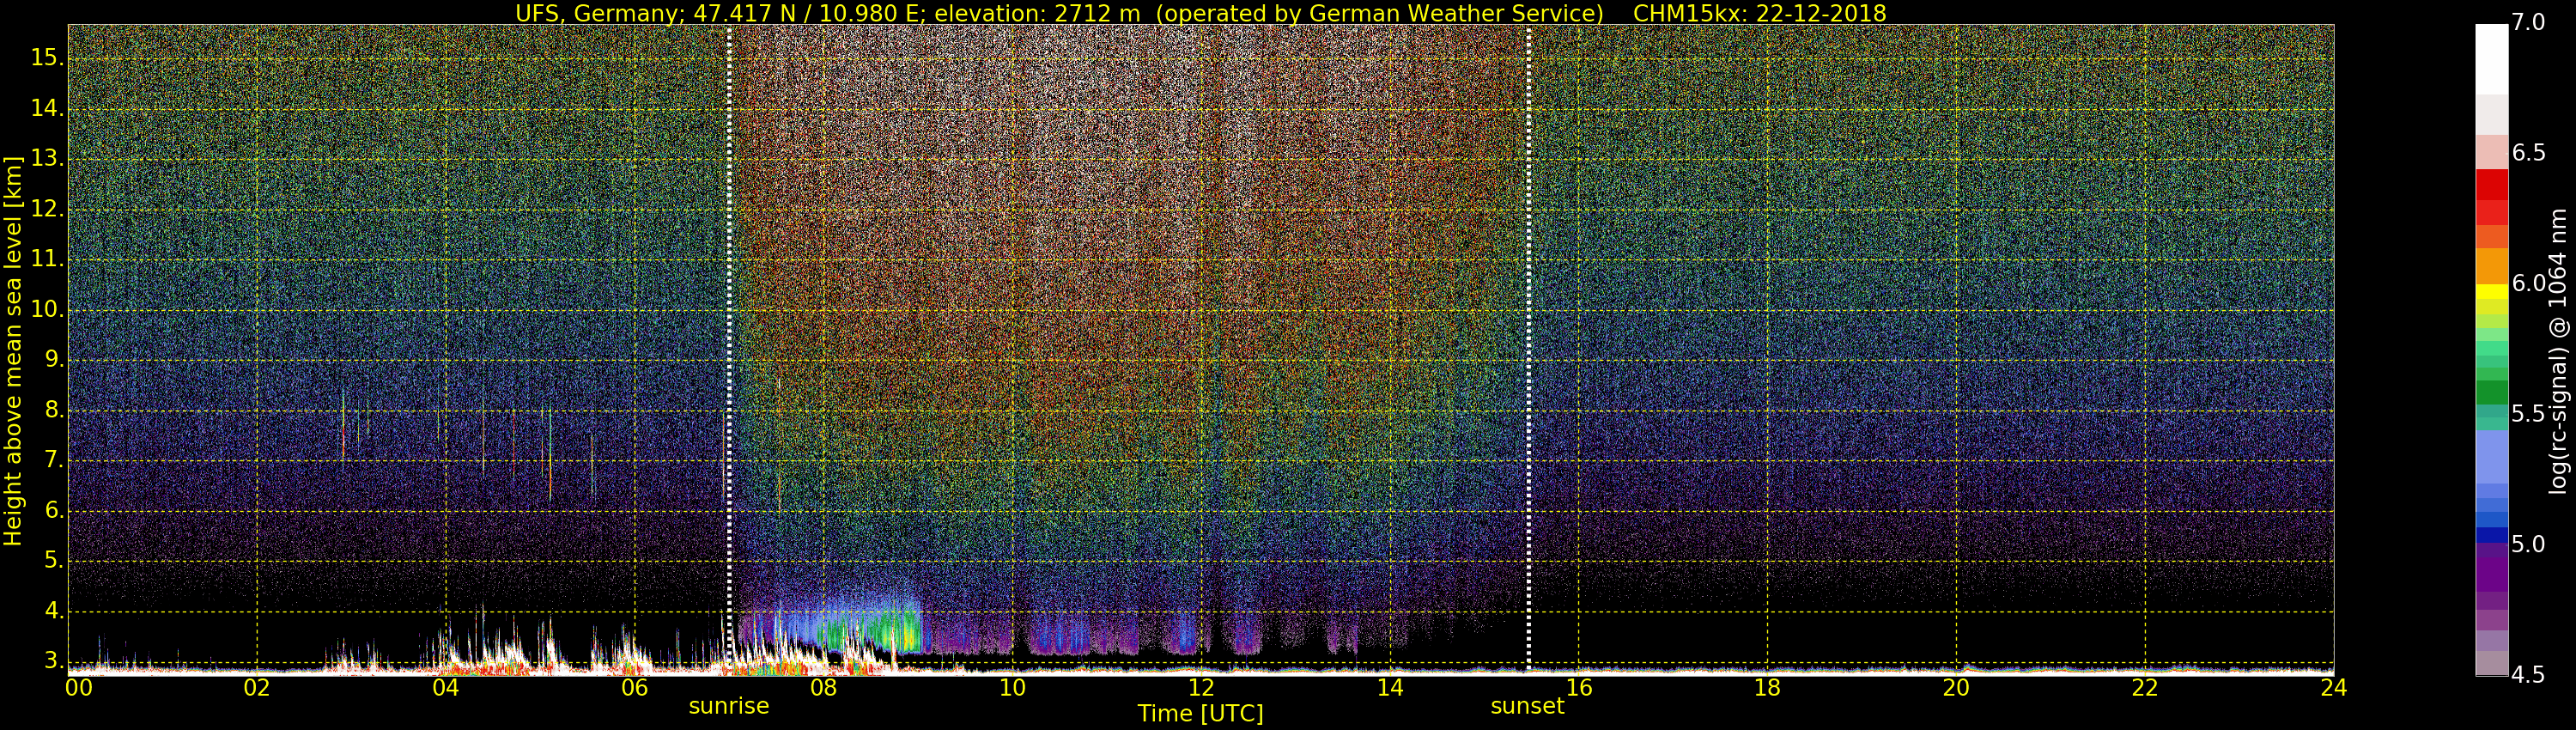Viewport: 2576px width, 730px height.
Task: Click the yellow band in the colorbar
Action: pos(2491,292)
